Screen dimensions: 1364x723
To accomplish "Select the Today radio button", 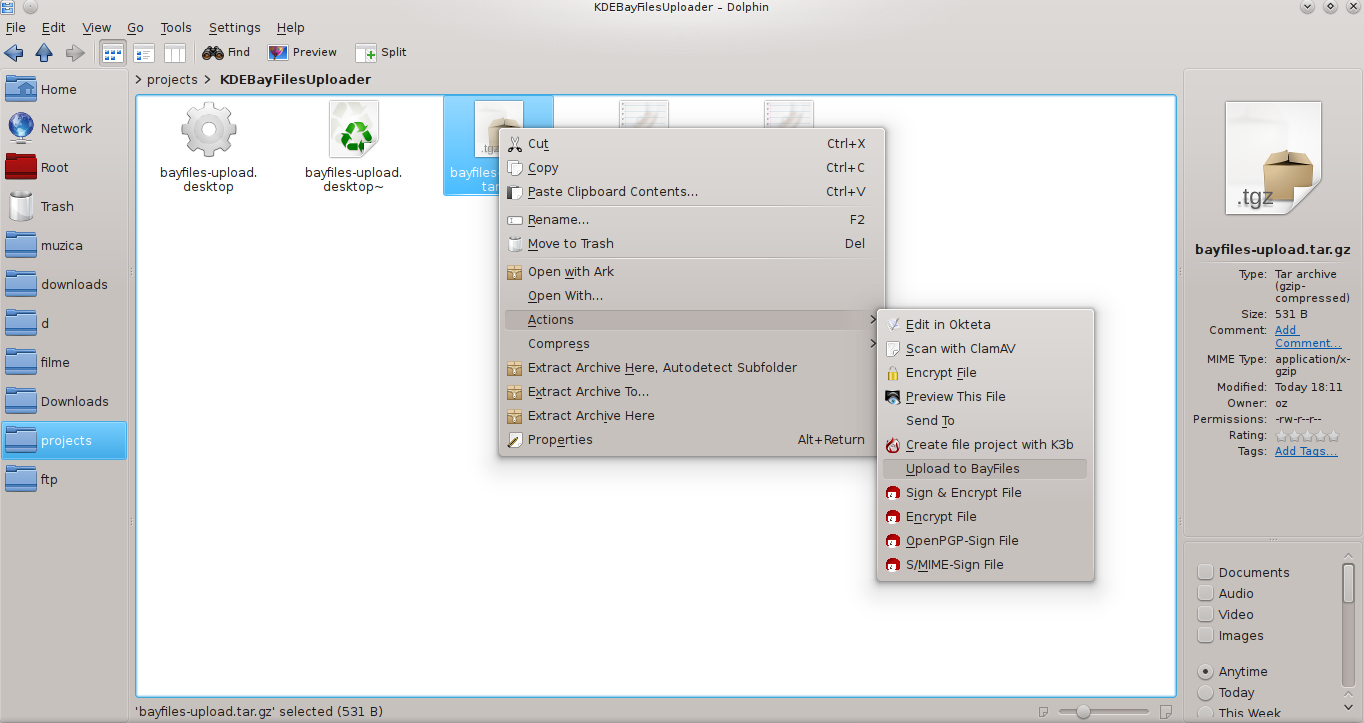I will click(1206, 692).
